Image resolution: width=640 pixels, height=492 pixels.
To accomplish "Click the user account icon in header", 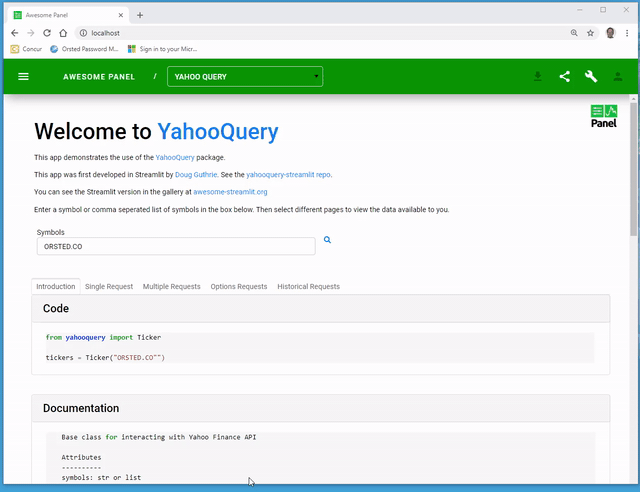I will coord(618,76).
